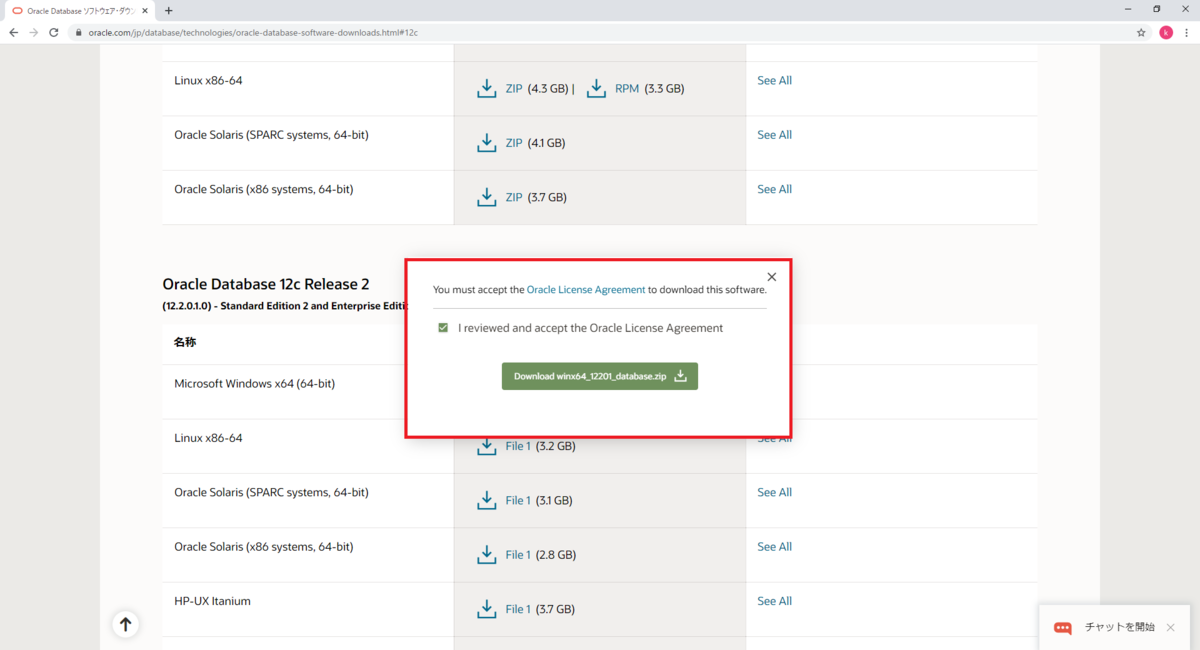Viewport: 1200px width, 650px height.
Task: Click download icon beside File 1 3.1 GB
Action: pos(487,500)
